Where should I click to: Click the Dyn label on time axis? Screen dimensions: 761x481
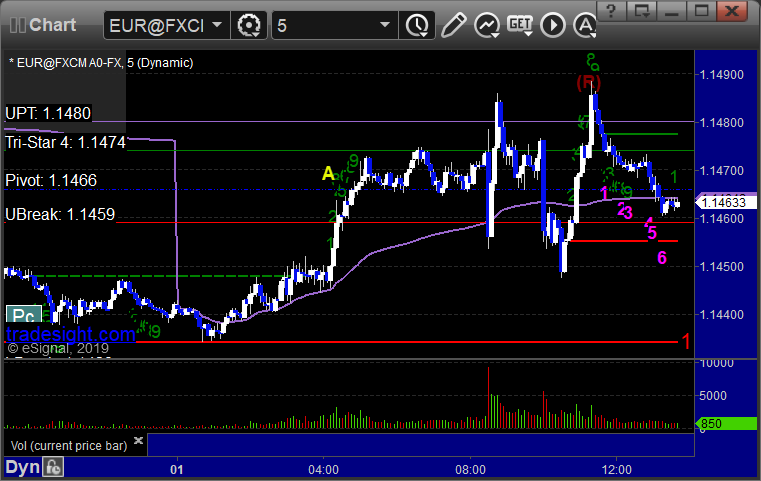pos(23,467)
